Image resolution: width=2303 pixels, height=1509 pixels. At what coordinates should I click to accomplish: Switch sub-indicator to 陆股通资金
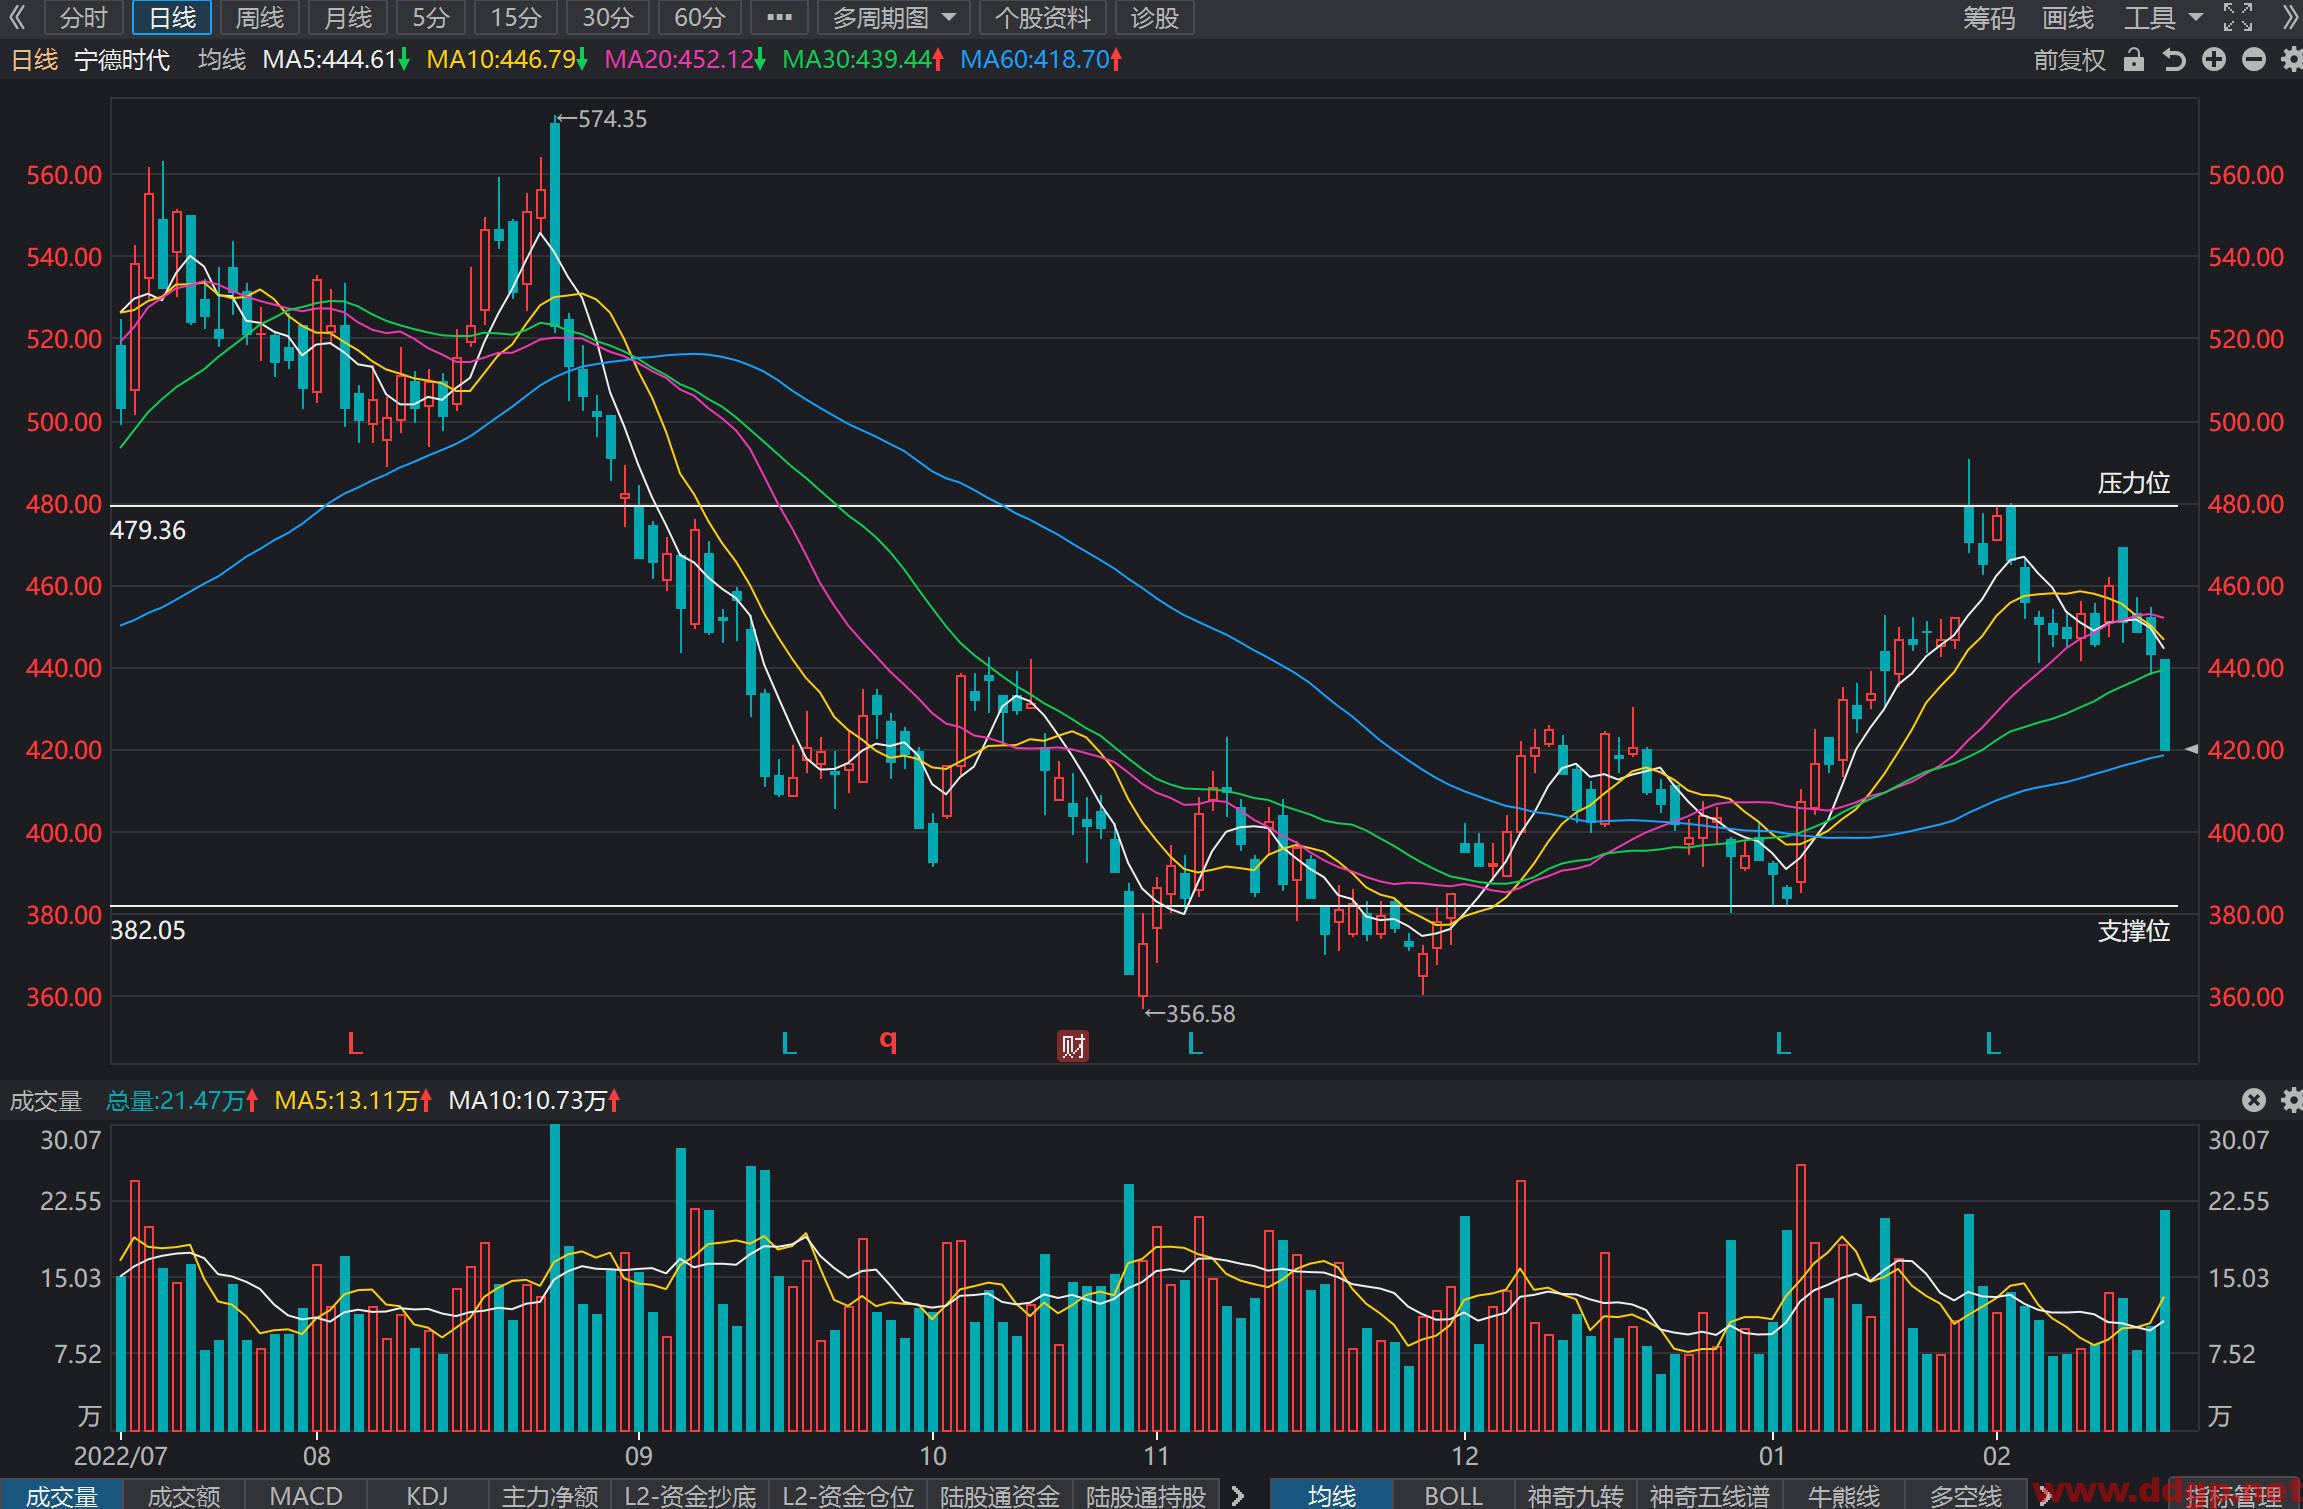(1000, 1496)
